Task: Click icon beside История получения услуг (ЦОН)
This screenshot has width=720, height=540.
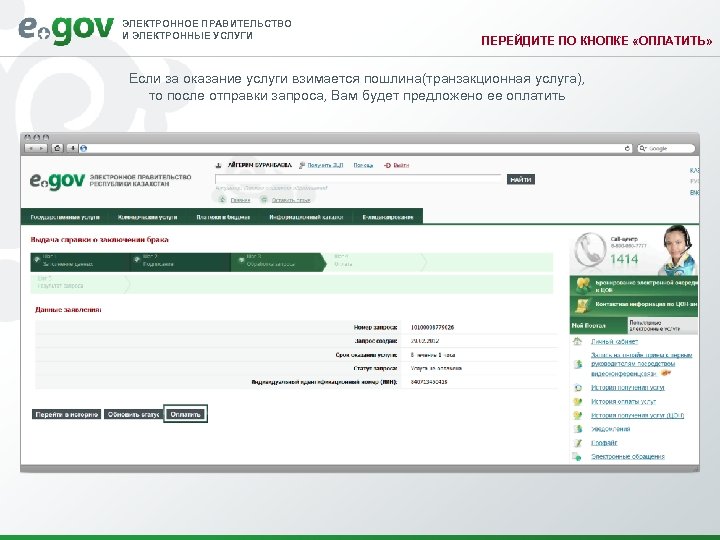Action: [x=578, y=415]
